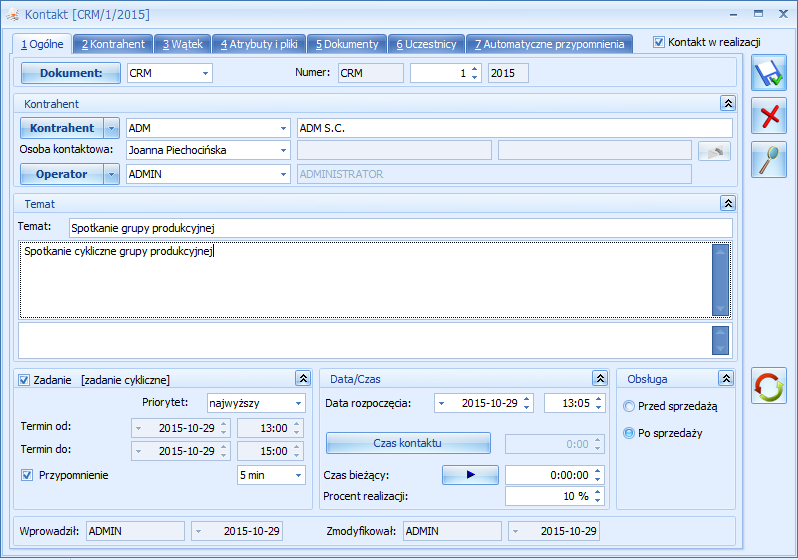Click the Zmodyfikował ADMIN field
798x560 pixels.
(x=452, y=531)
